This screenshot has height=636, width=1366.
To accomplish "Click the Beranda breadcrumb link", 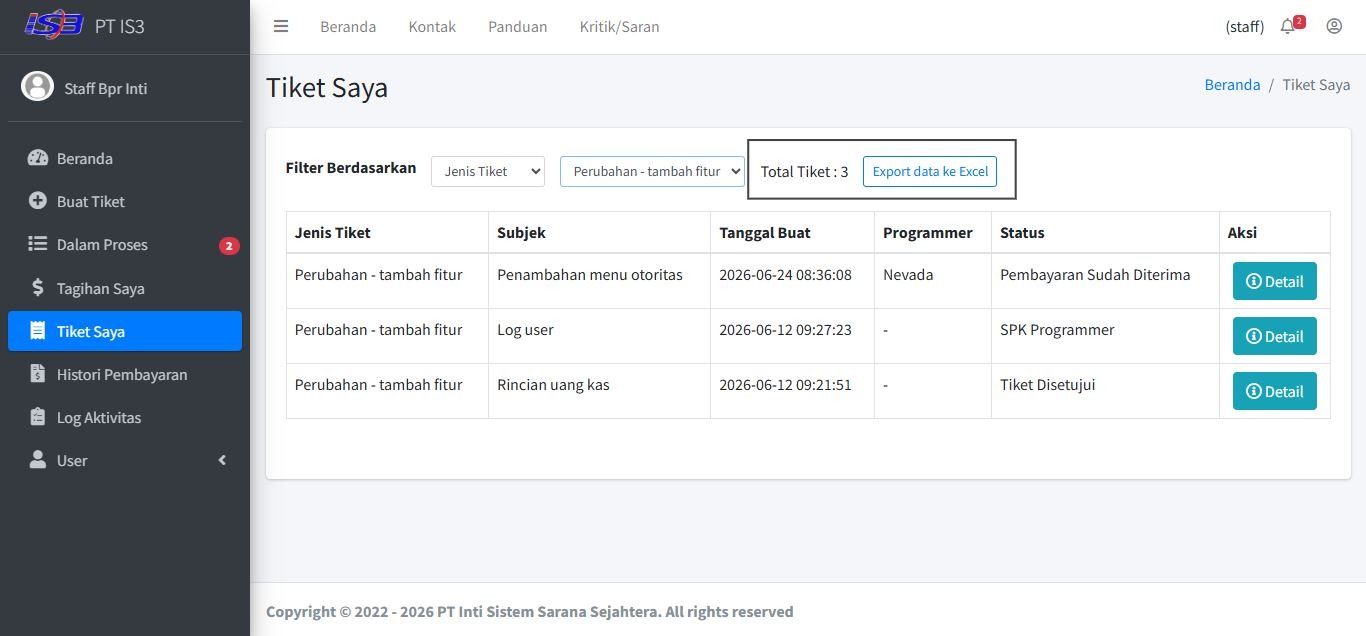I will pos(1232,84).
